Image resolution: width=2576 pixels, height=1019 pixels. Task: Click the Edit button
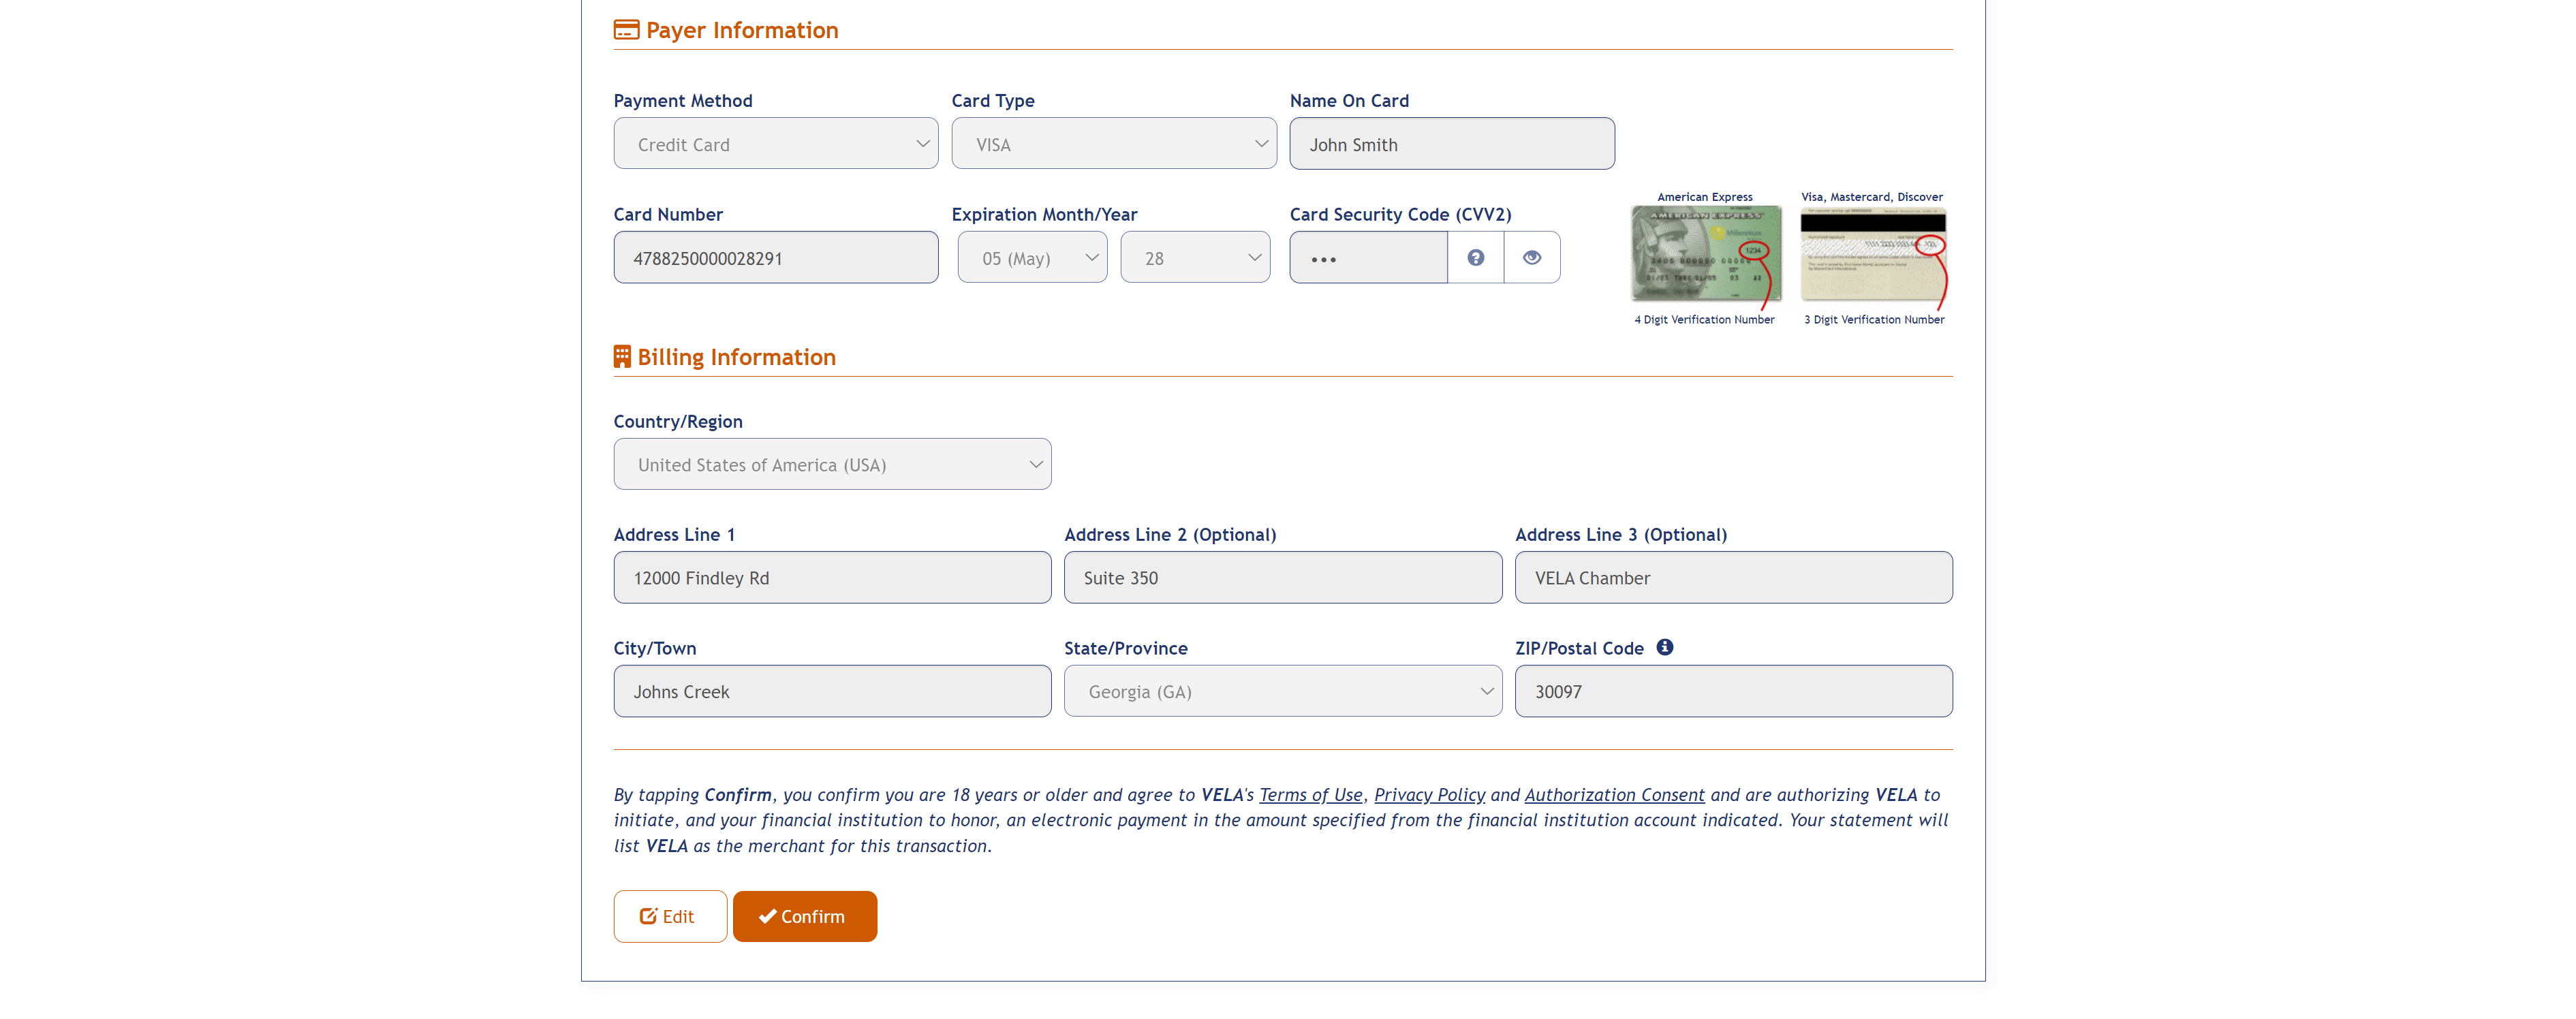click(x=667, y=915)
